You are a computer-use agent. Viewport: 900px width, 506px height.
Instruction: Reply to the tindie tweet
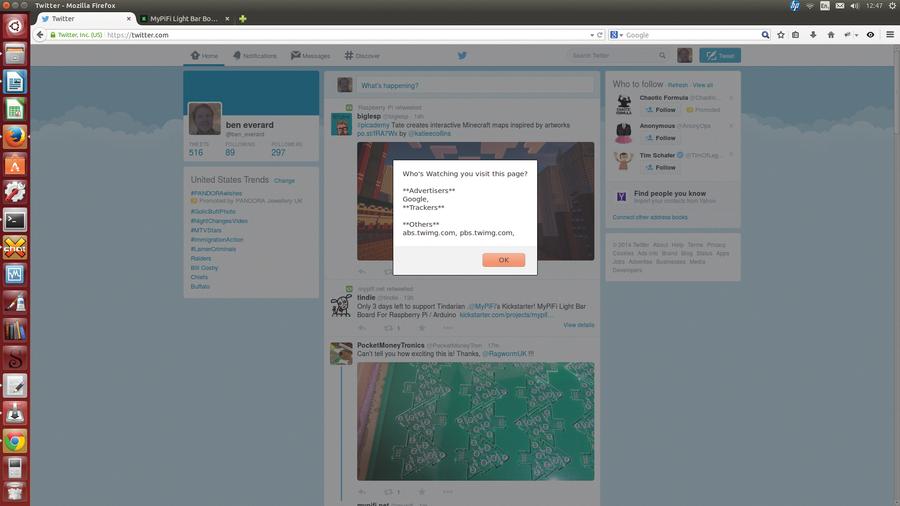[x=362, y=328]
